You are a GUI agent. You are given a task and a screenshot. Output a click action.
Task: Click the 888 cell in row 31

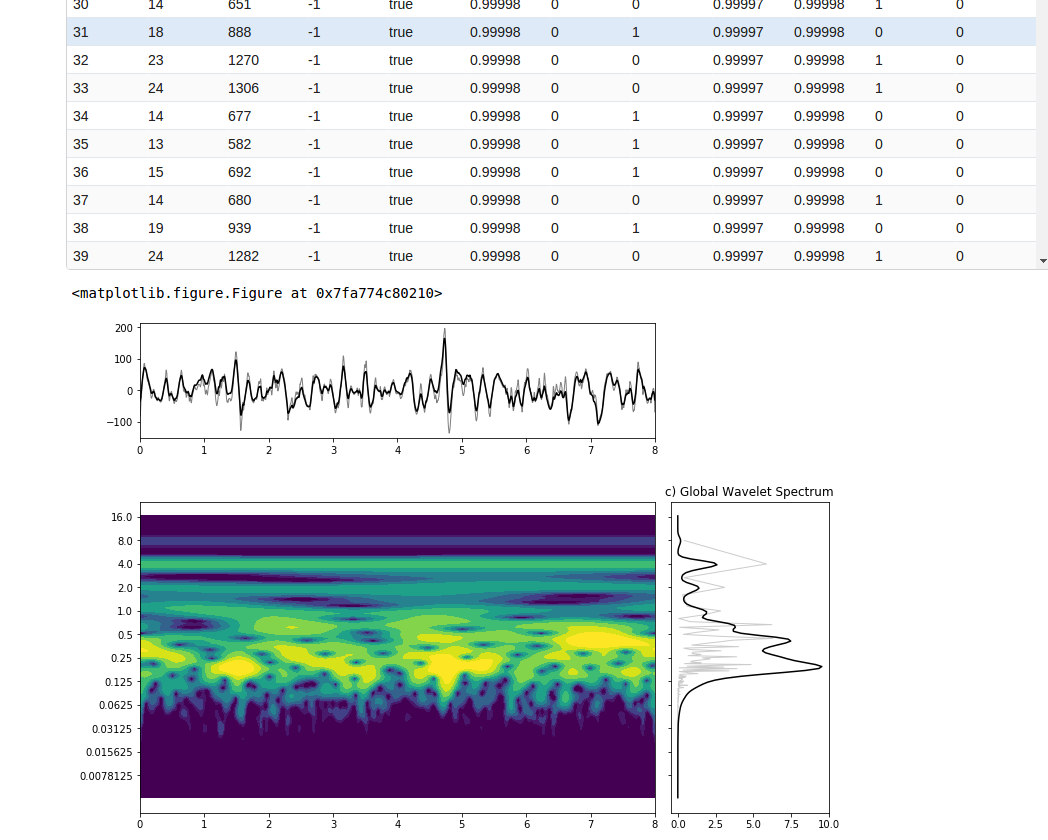pyautogui.click(x=240, y=32)
